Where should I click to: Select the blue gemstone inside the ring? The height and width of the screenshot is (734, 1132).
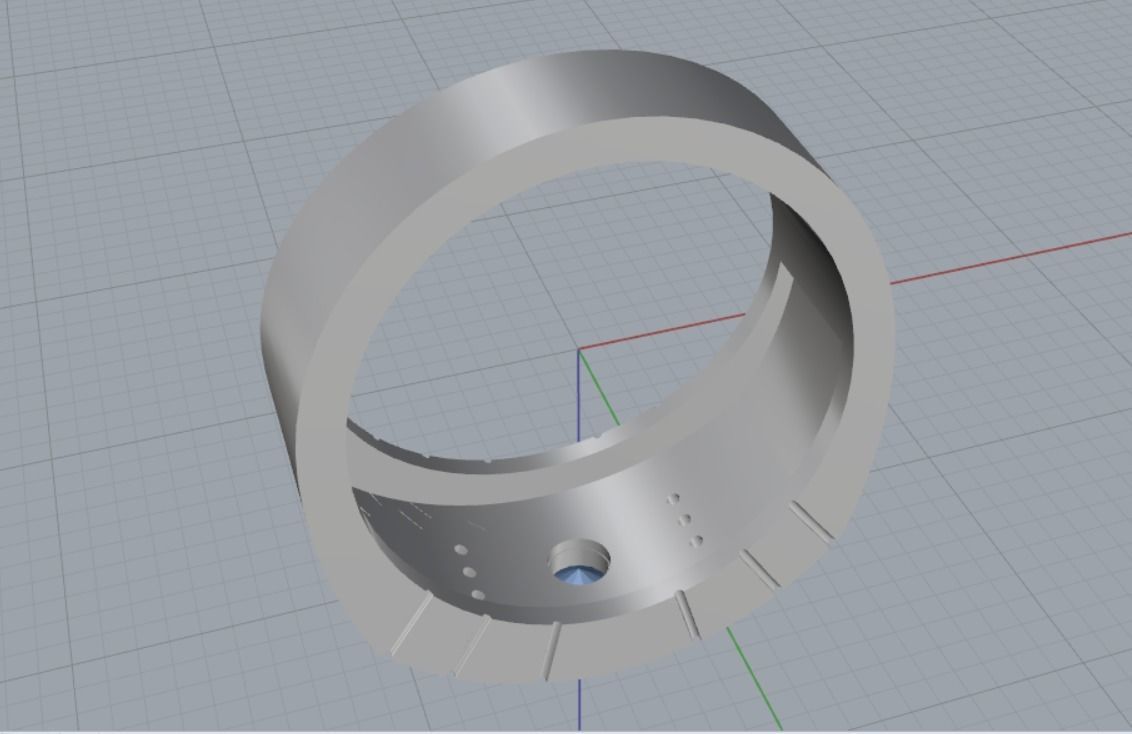(x=580, y=574)
